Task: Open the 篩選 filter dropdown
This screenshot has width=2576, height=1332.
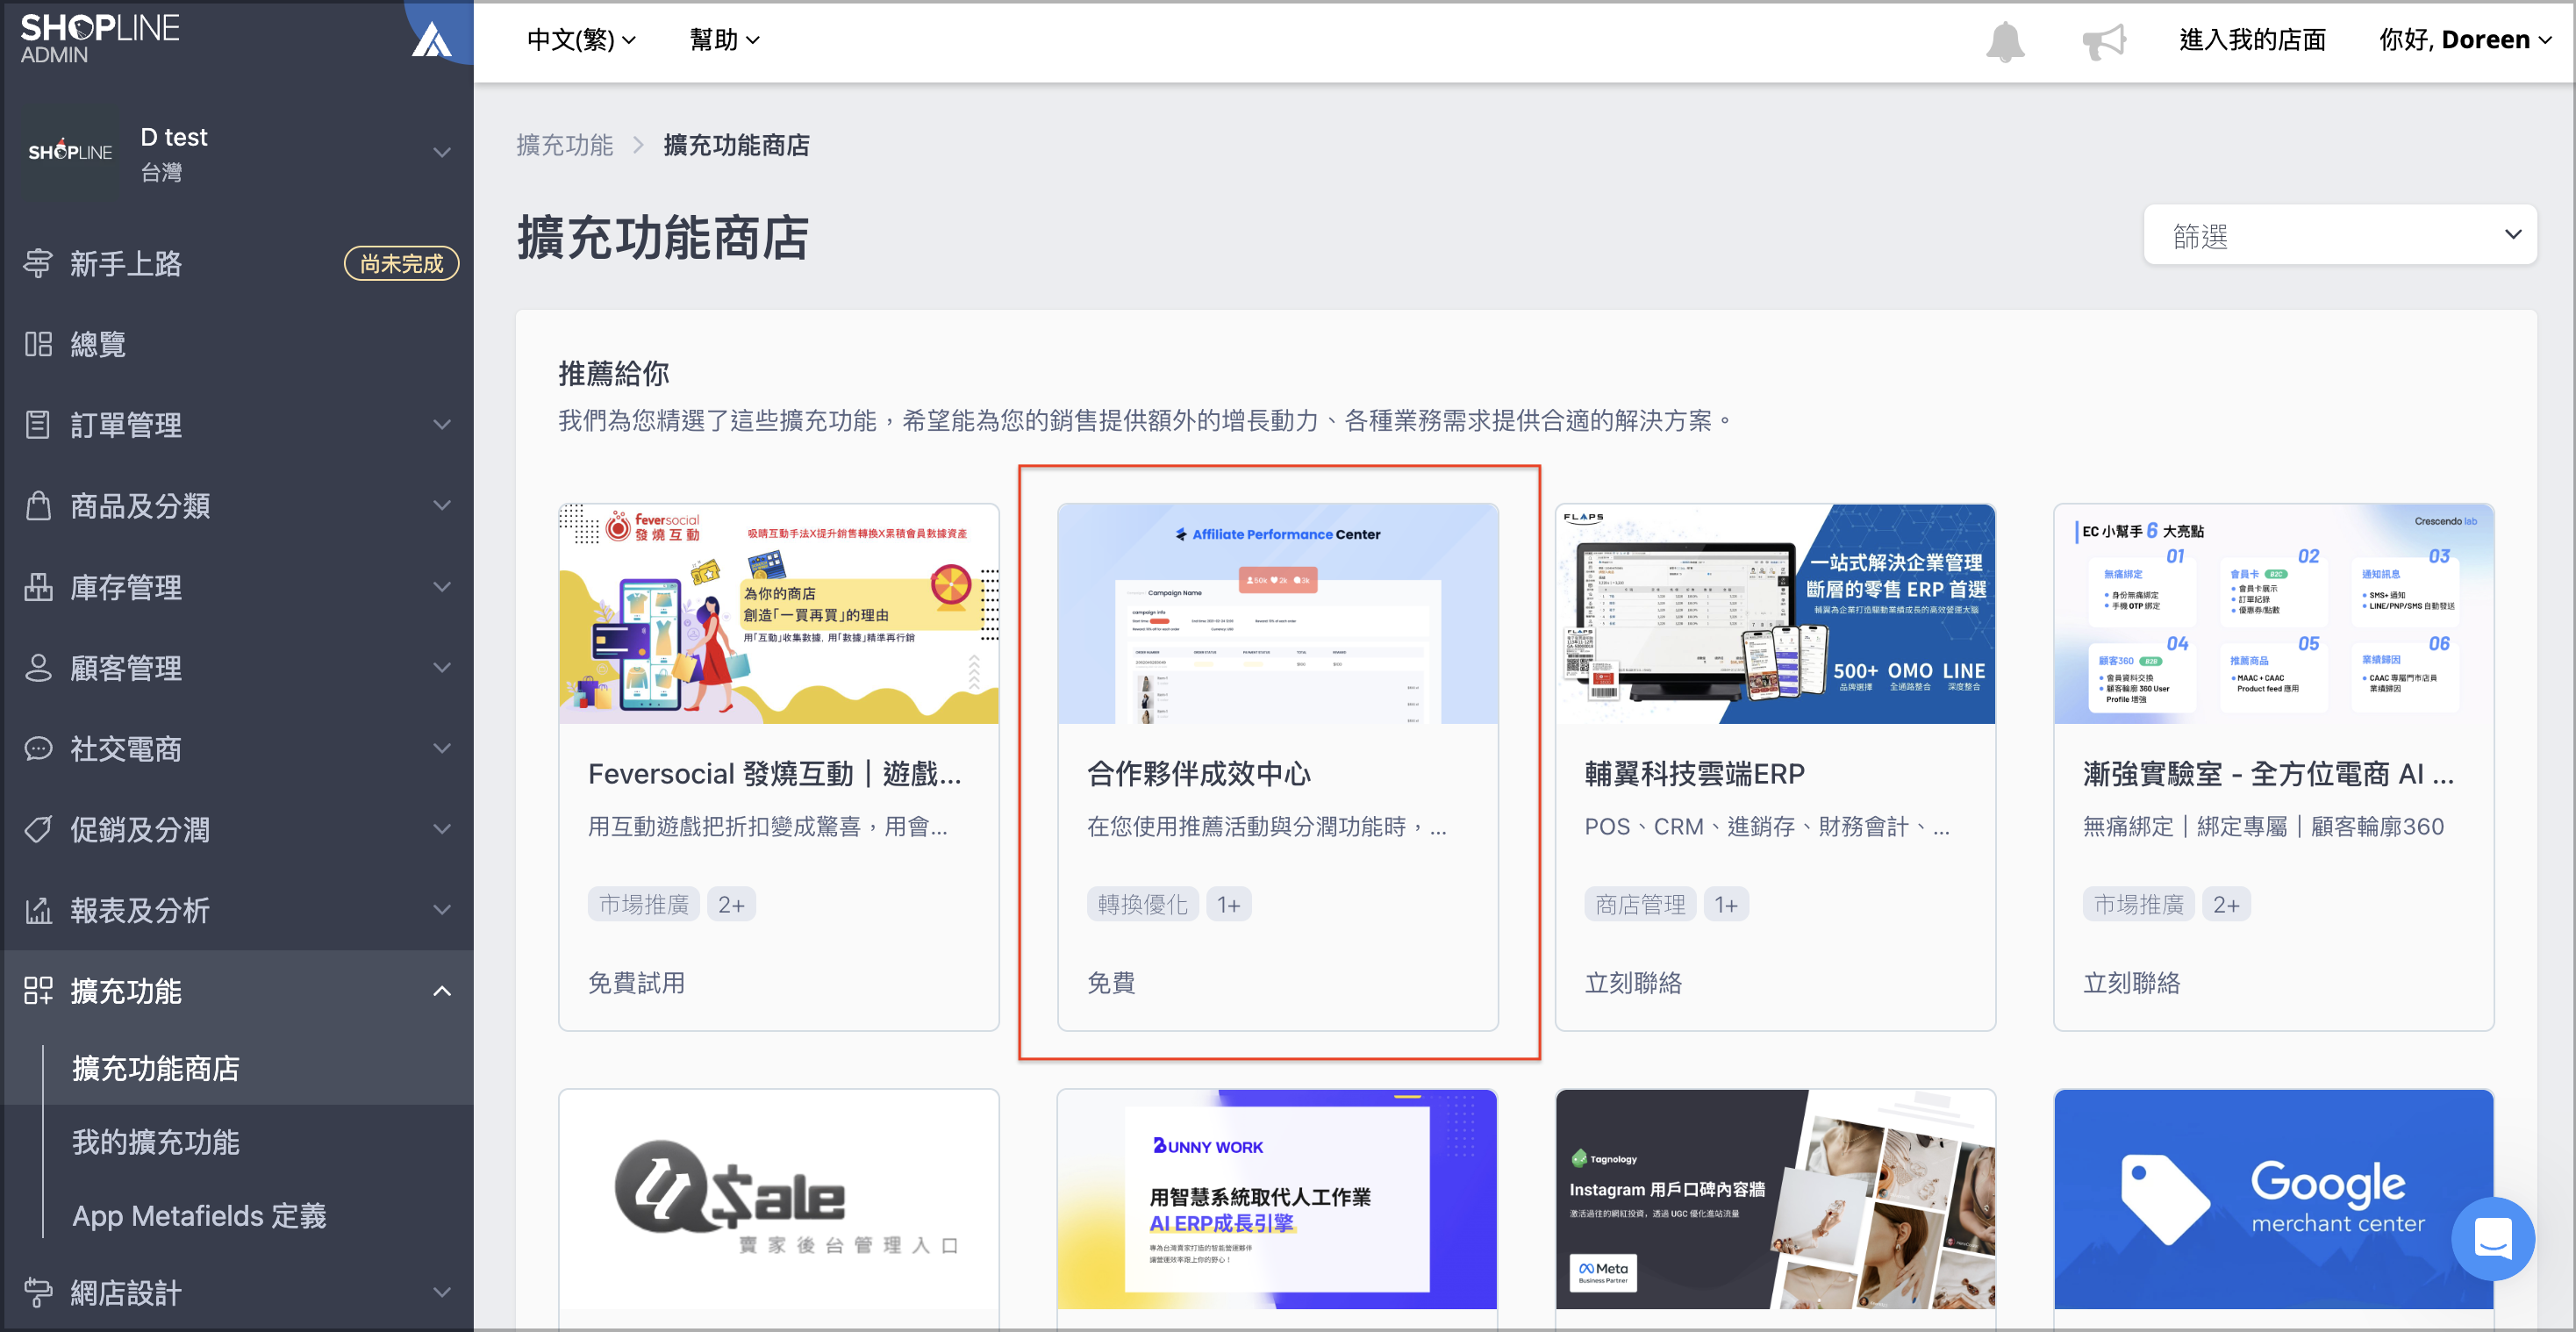Action: [2339, 235]
